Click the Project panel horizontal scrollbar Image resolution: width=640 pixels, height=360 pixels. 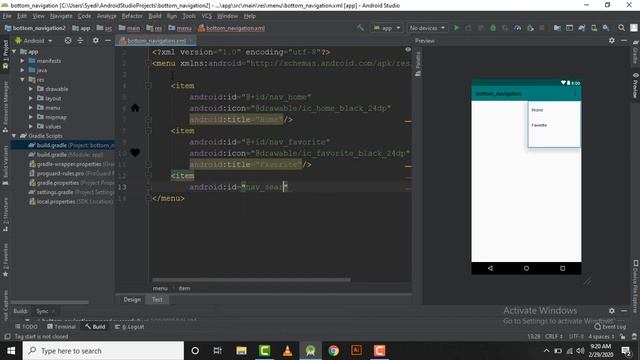pyautogui.click(x=50, y=302)
